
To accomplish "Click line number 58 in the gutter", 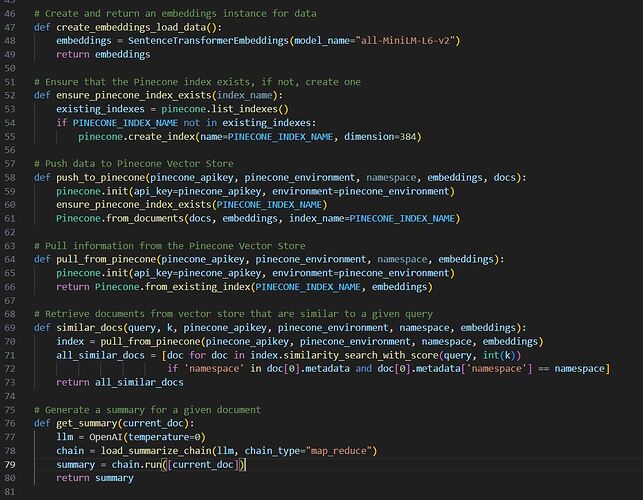I will click(x=10, y=177).
